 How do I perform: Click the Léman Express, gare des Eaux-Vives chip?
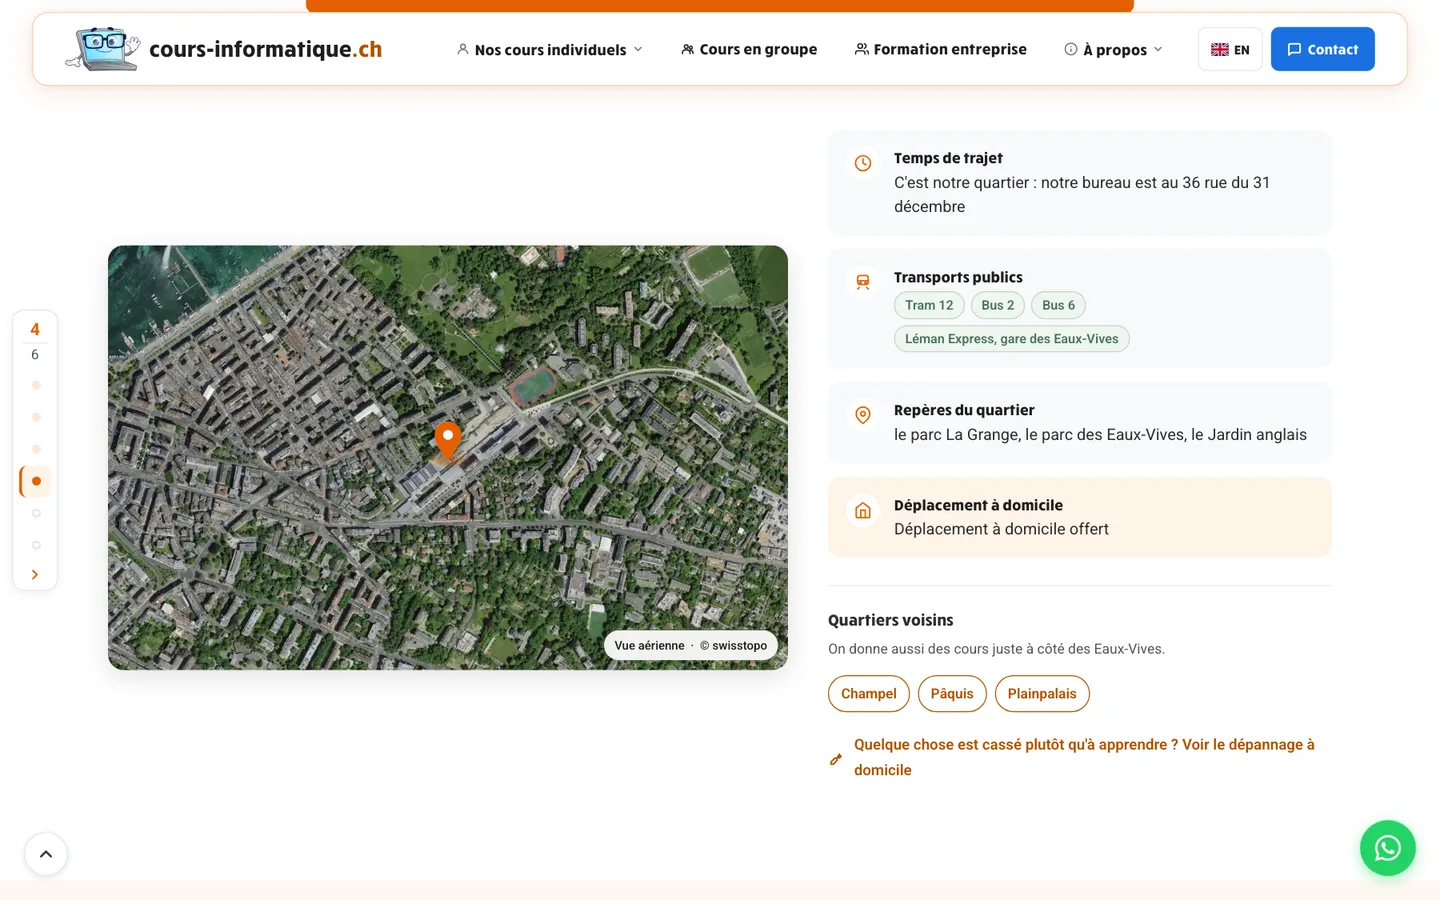pos(1012,339)
